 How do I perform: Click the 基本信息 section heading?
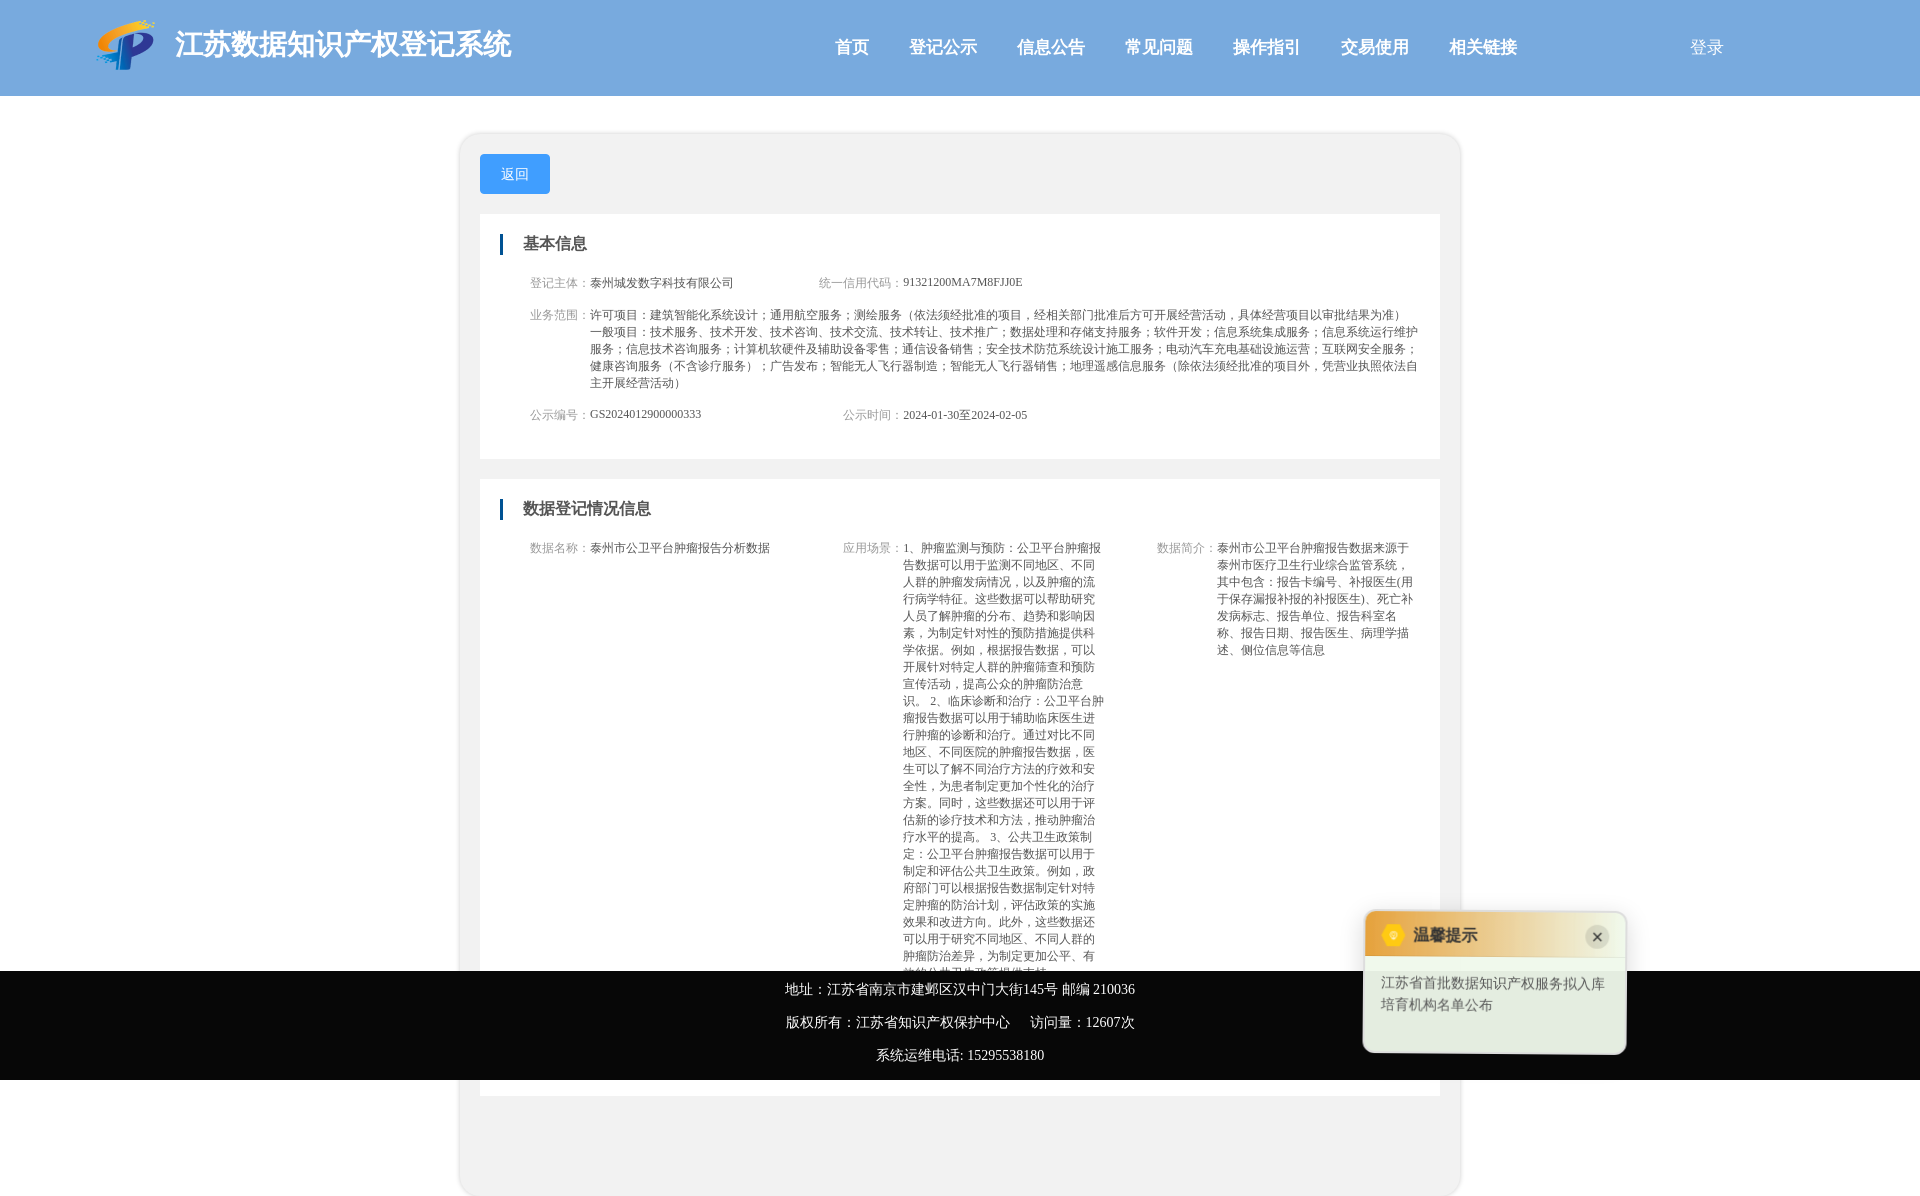555,244
